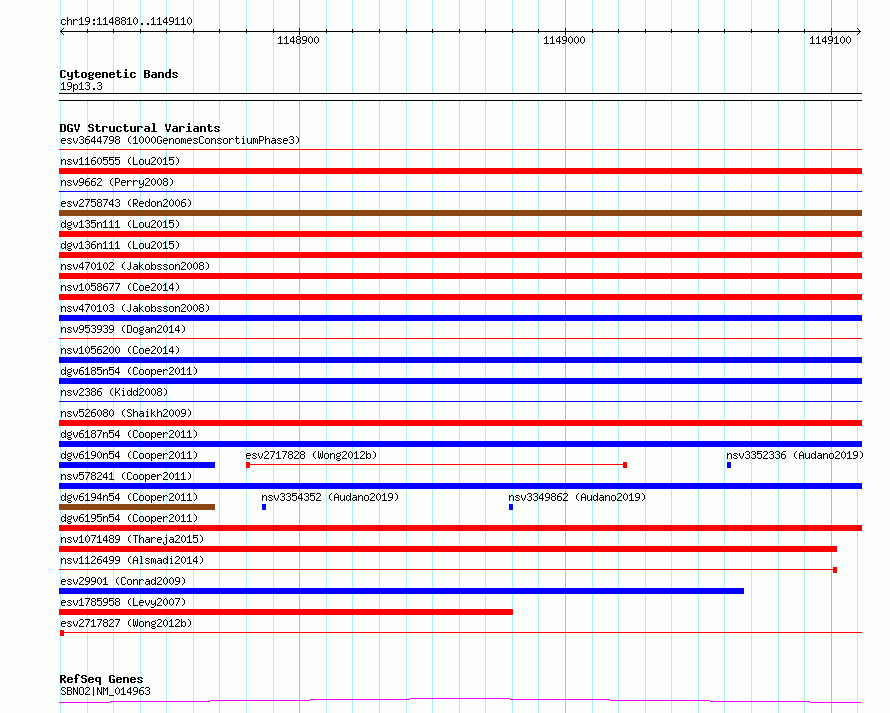
Task: Click the blue nsv470103 variant bar
Action: (460, 318)
